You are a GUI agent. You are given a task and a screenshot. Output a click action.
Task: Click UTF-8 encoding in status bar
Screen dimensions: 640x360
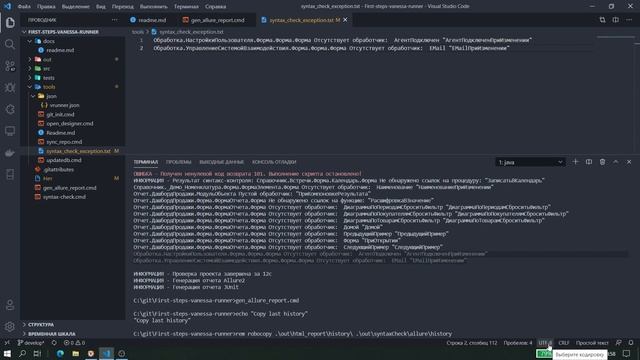pos(545,343)
